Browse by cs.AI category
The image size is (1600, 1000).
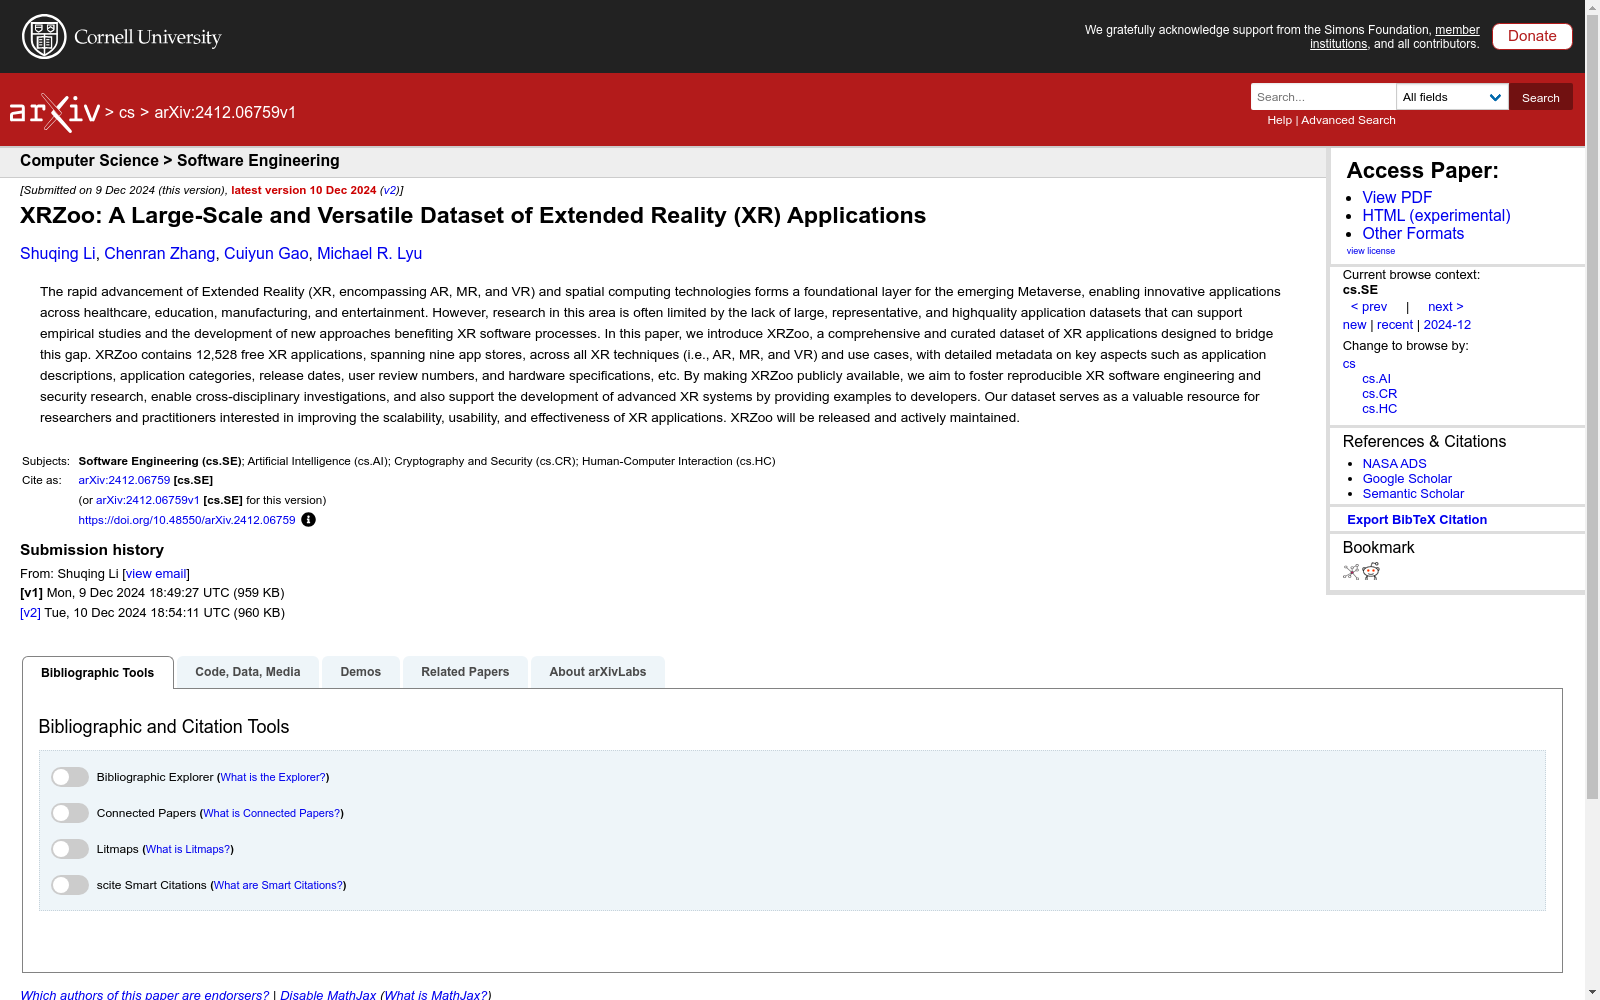[x=1376, y=379]
